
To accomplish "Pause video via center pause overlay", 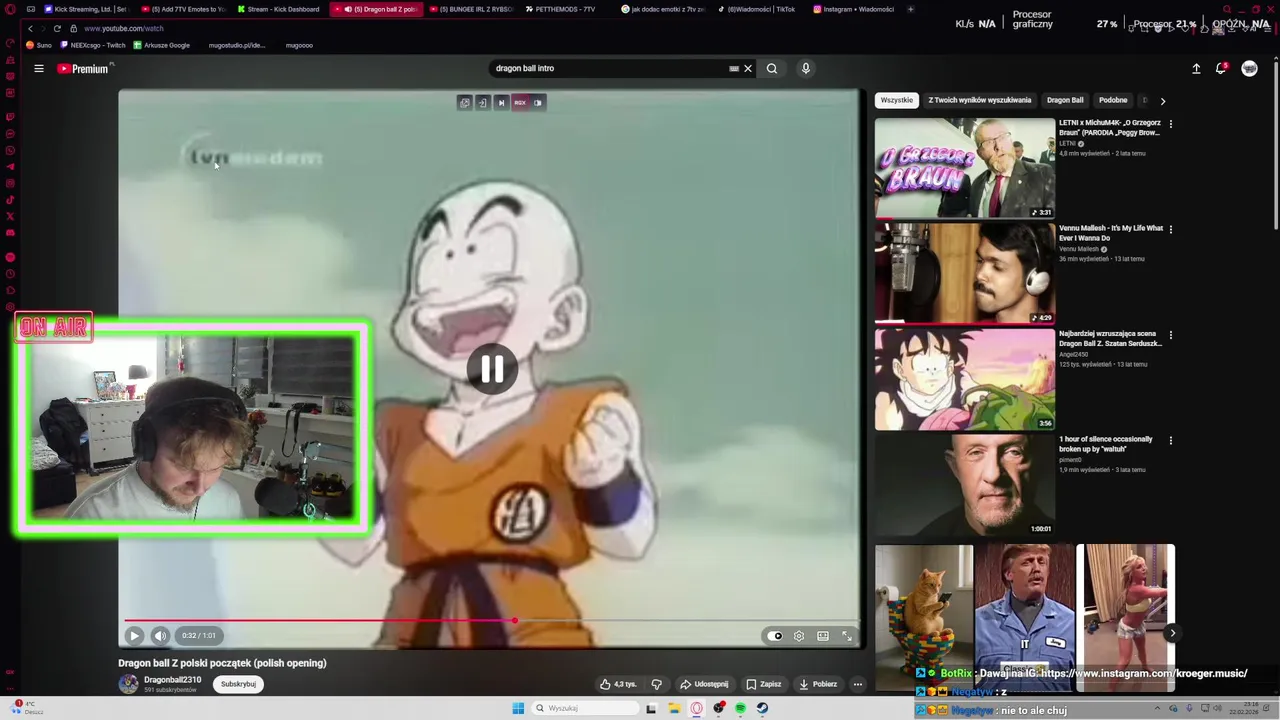I will click(492, 369).
